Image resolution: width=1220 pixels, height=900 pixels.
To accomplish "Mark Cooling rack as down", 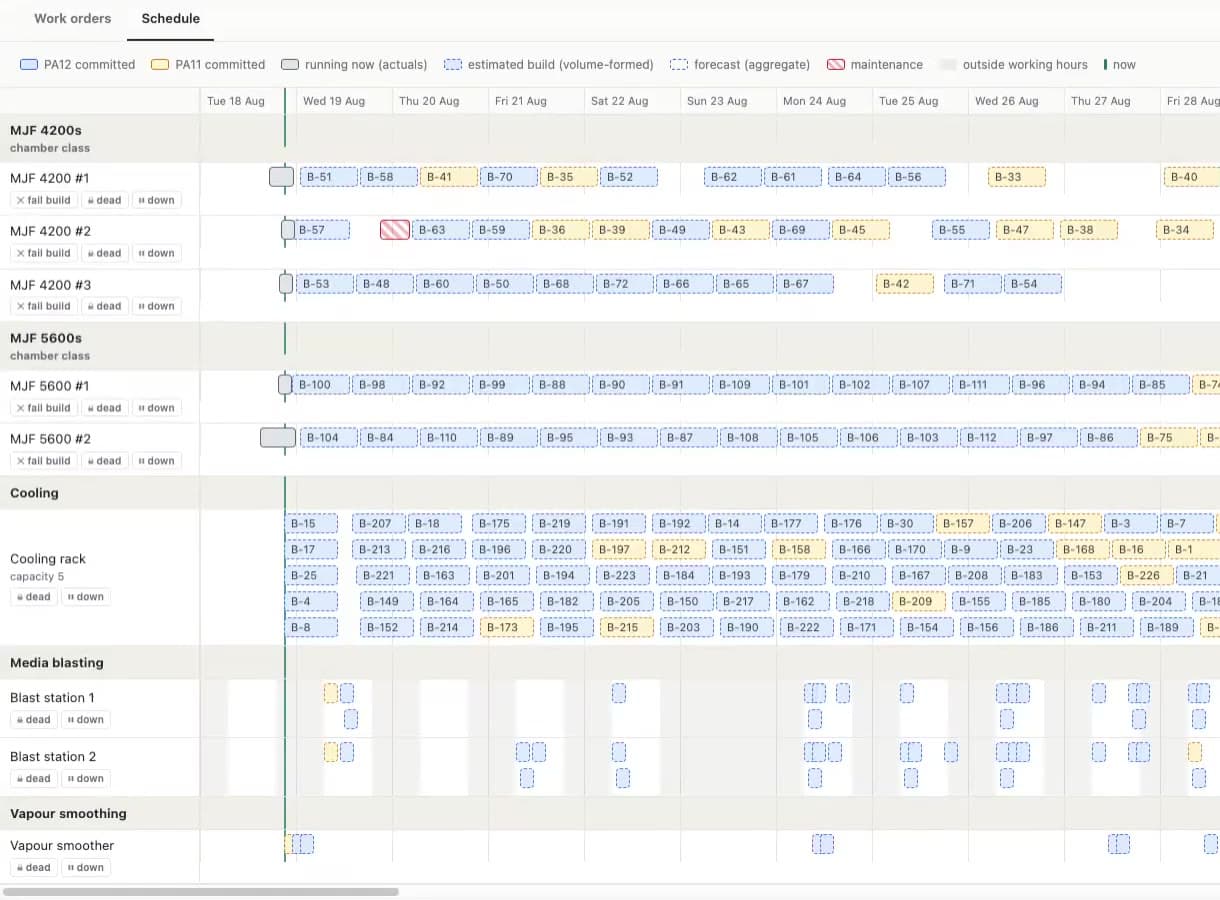I will 86,597.
